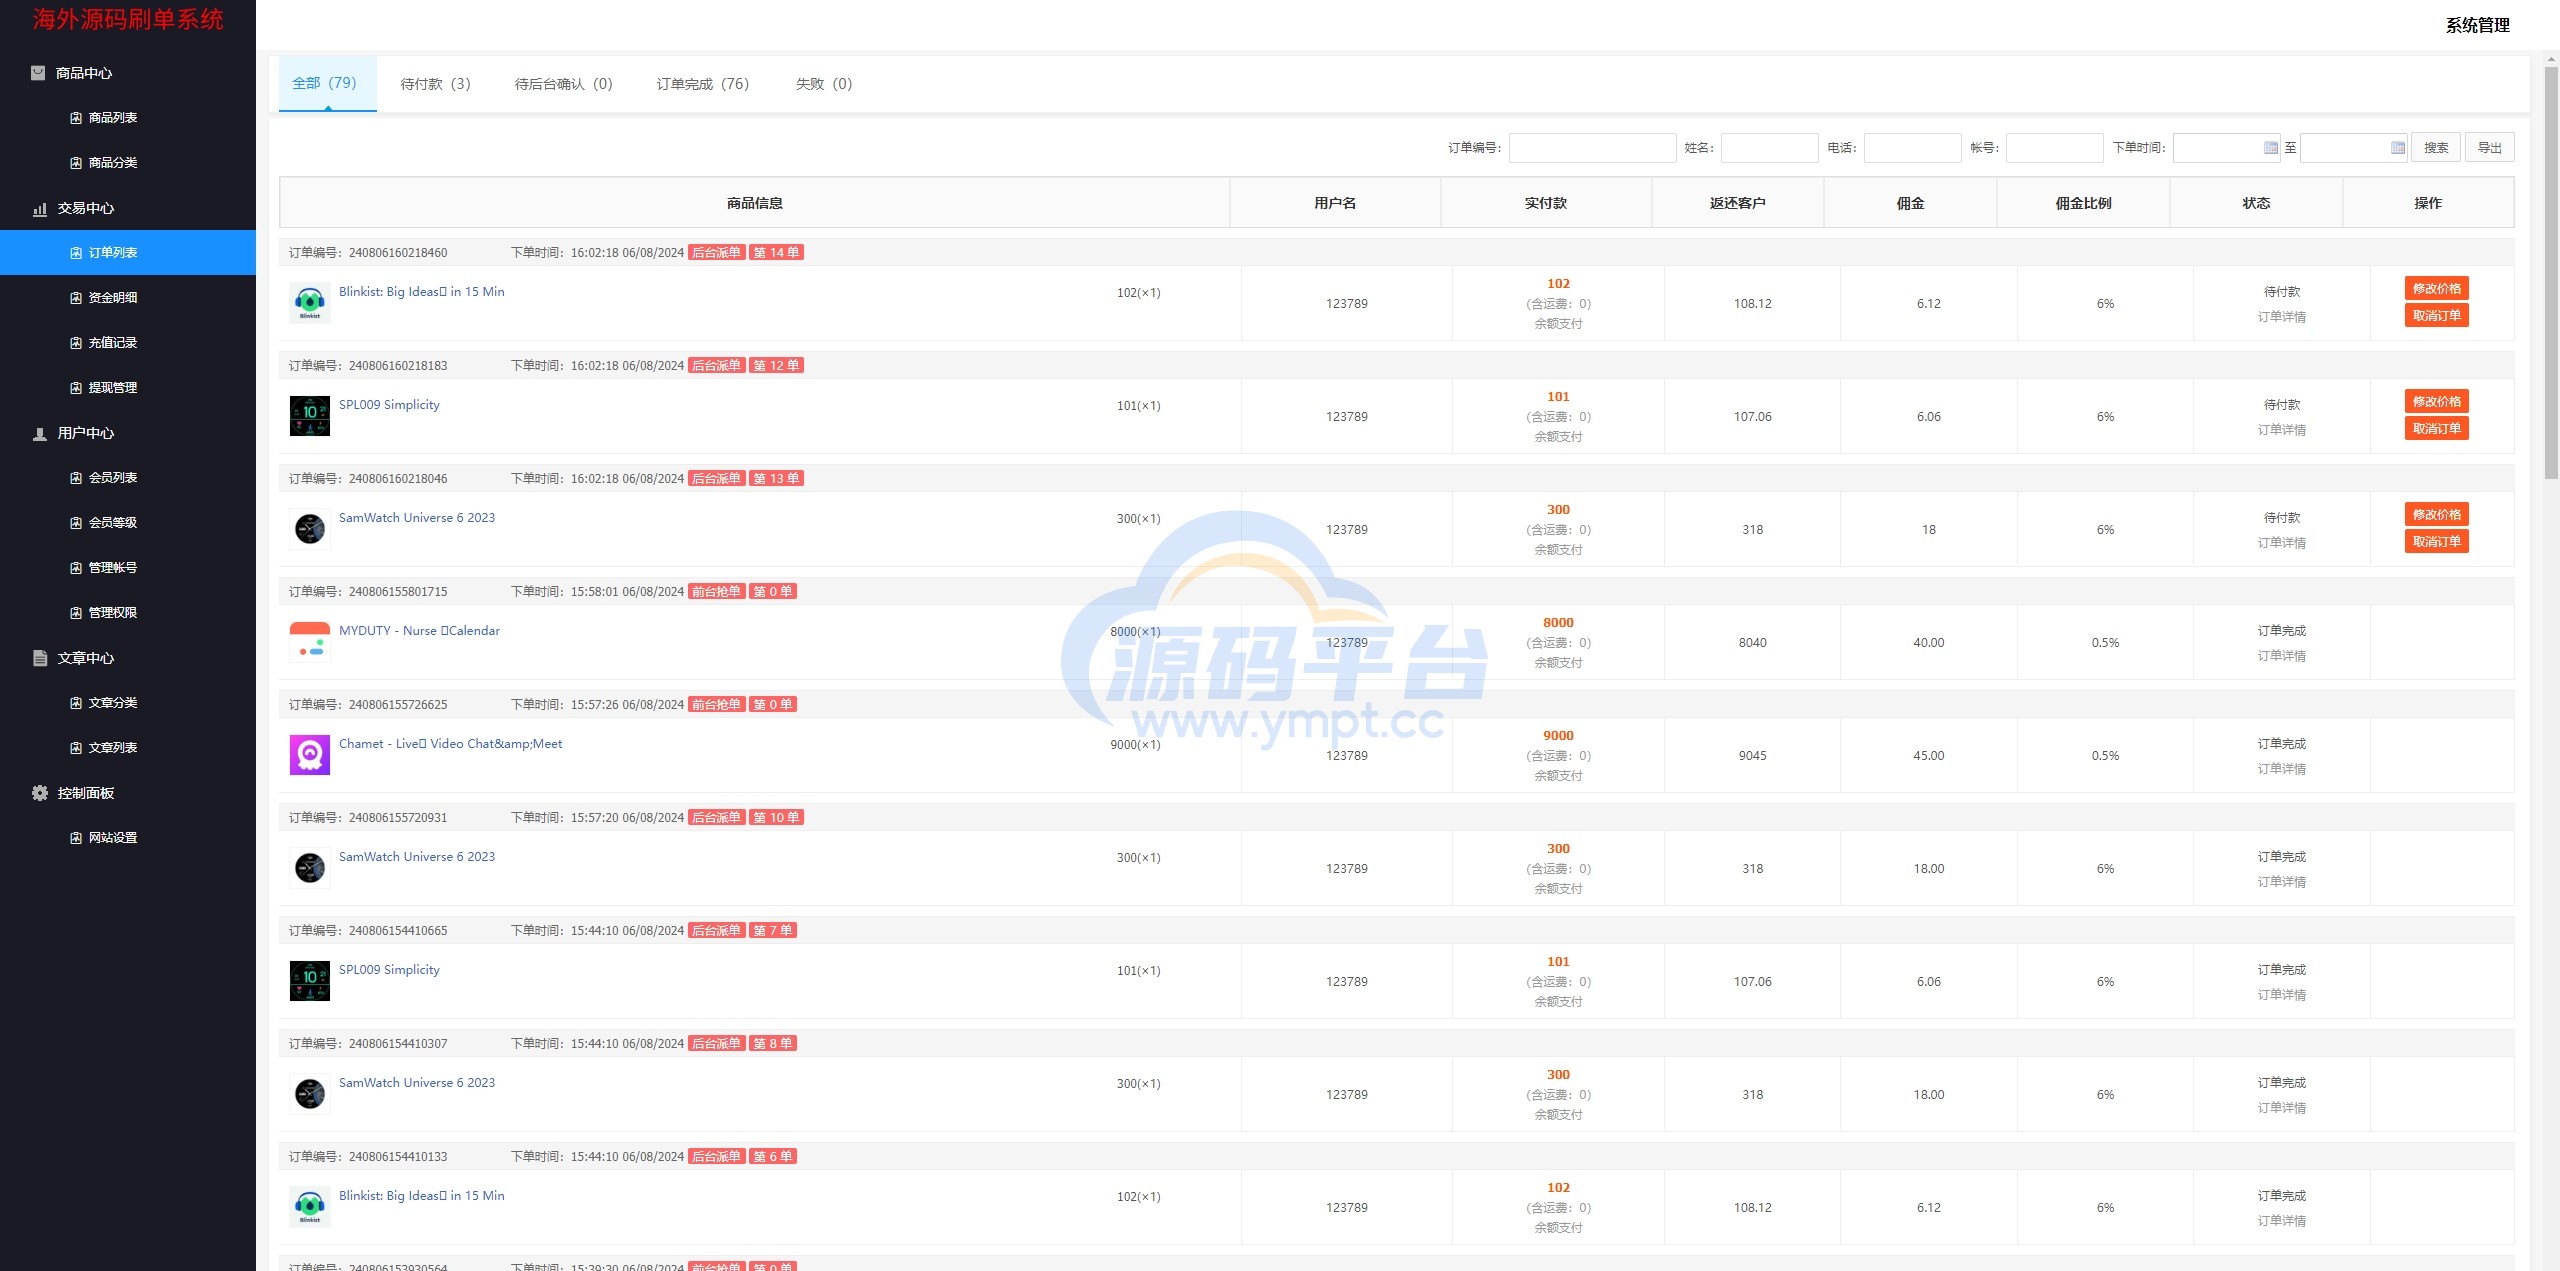Click the MYDUTY Nurse Calendar app icon
This screenshot has height=1271, width=2560.
tap(310, 642)
